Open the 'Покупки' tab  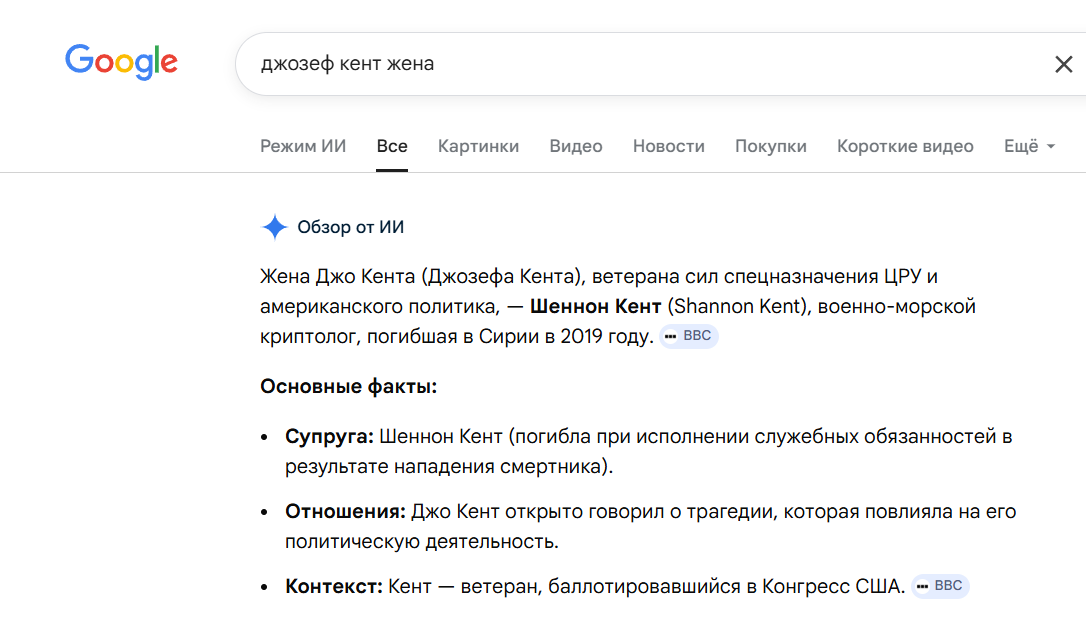point(770,146)
